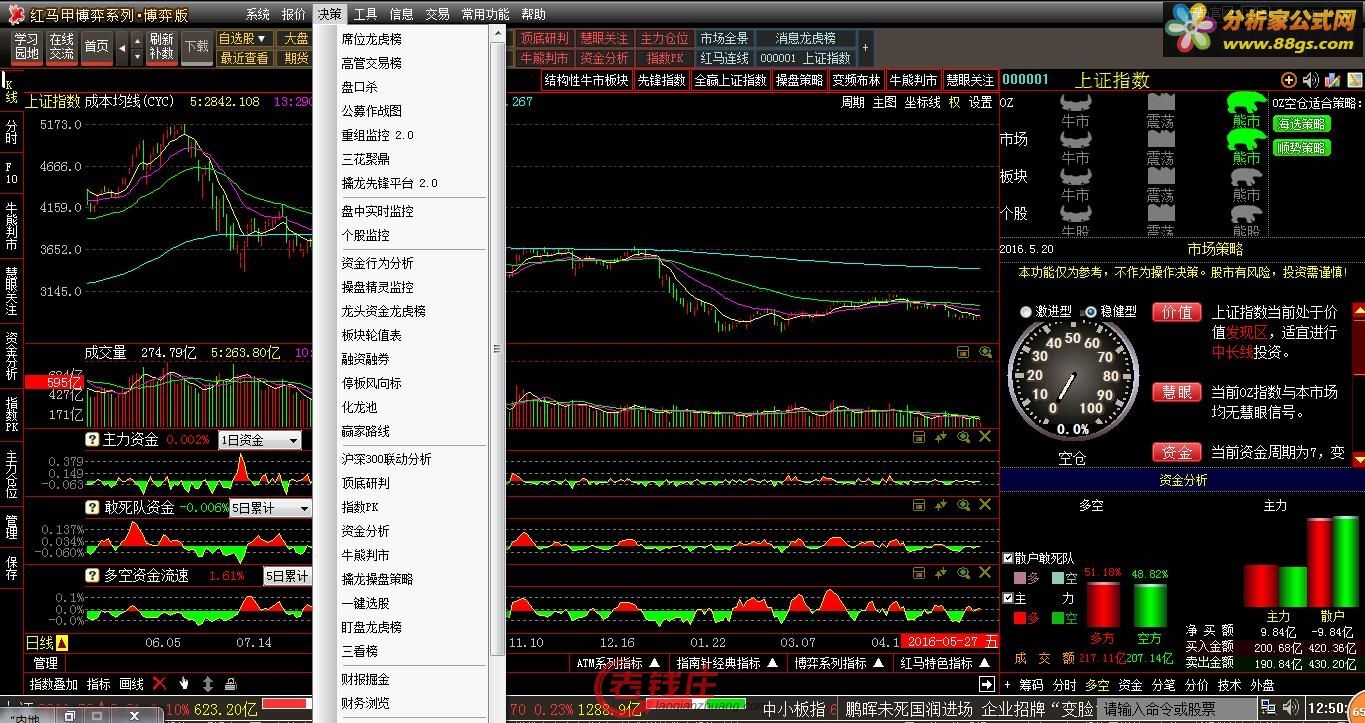The height and width of the screenshot is (723, 1365).
Task: Select the 激进型 radio button
Action: click(x=1026, y=312)
